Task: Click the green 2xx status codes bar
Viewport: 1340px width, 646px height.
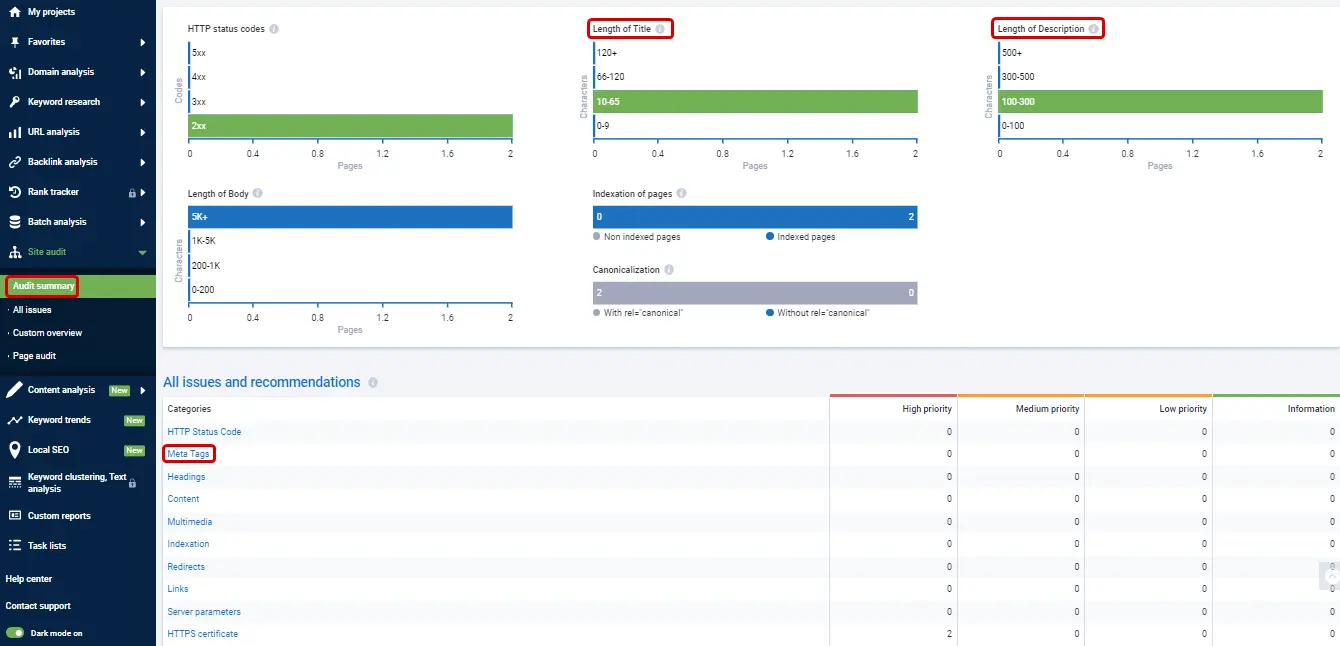Action: click(x=351, y=126)
